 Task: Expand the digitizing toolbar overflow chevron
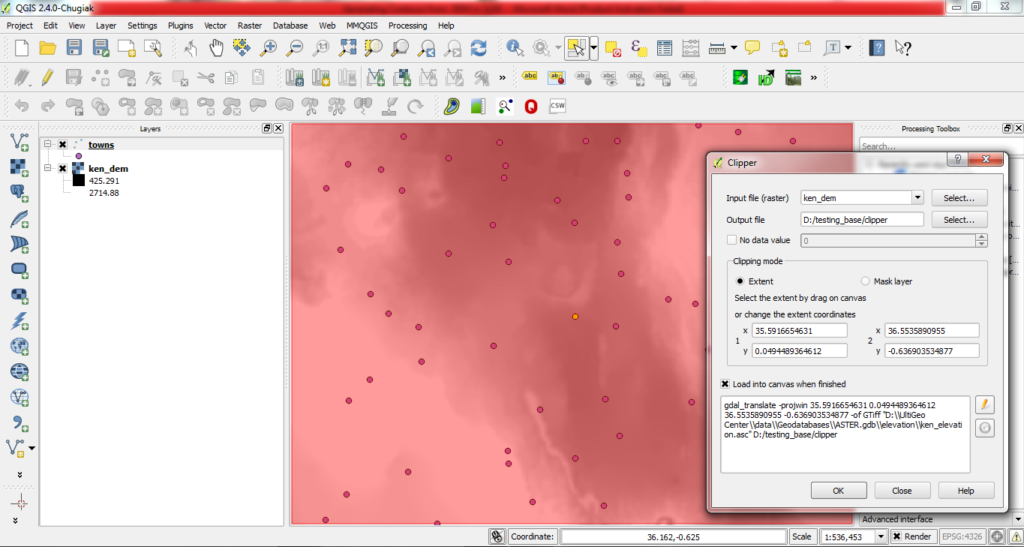point(502,78)
